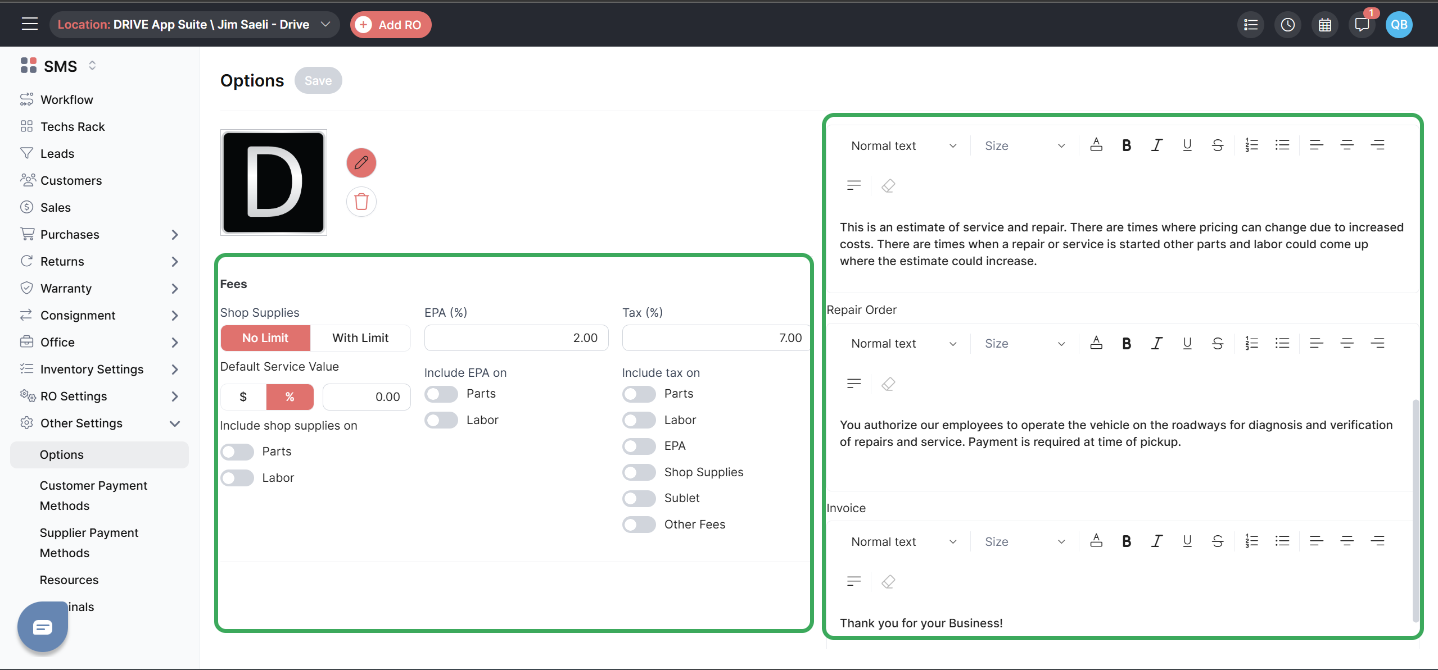
Task: Open the hamburger navigation menu
Action: (x=30, y=24)
